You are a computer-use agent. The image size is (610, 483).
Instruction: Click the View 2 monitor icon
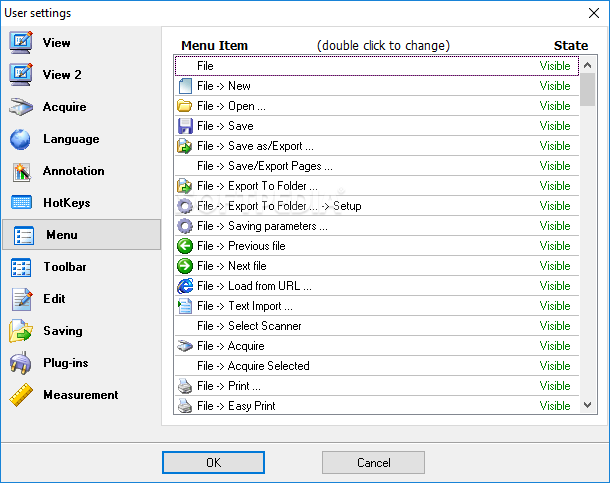pos(21,74)
